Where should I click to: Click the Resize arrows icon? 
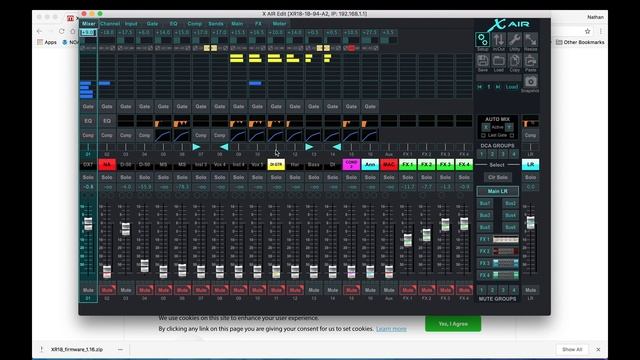click(x=530, y=40)
